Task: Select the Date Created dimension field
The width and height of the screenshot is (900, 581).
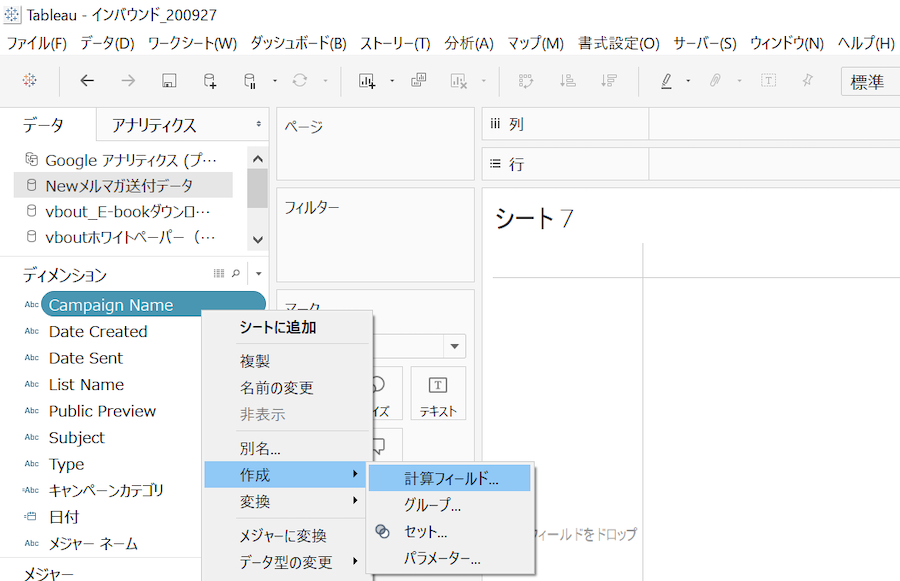Action: click(98, 331)
